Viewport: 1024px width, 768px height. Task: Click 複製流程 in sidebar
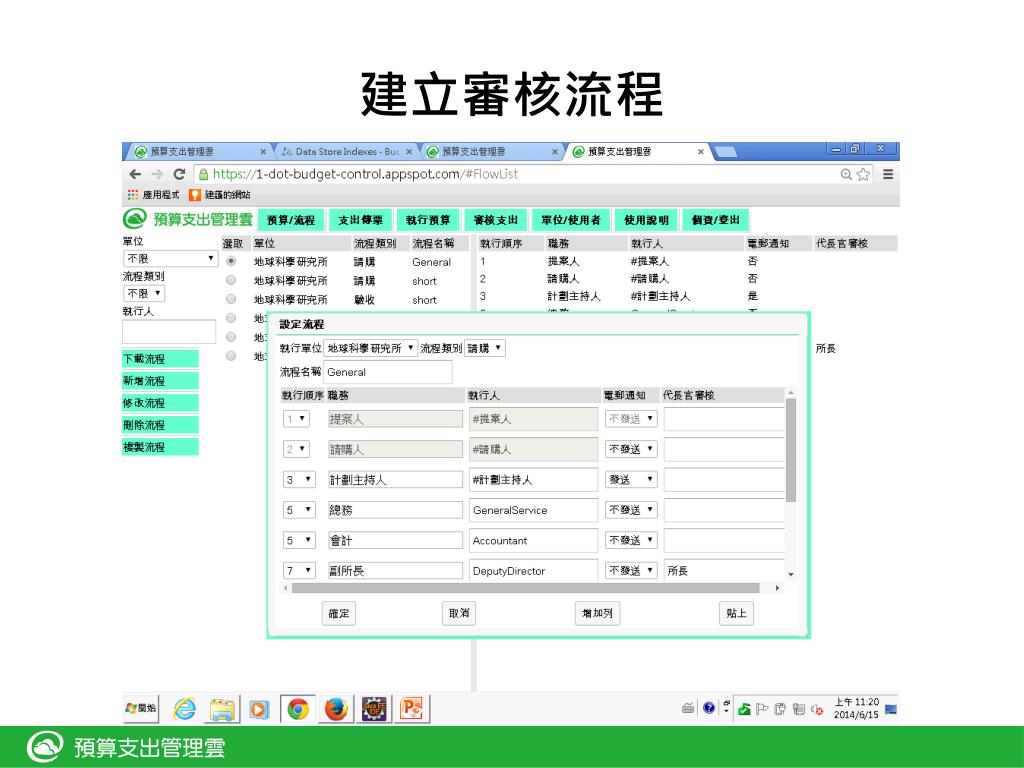pos(160,447)
